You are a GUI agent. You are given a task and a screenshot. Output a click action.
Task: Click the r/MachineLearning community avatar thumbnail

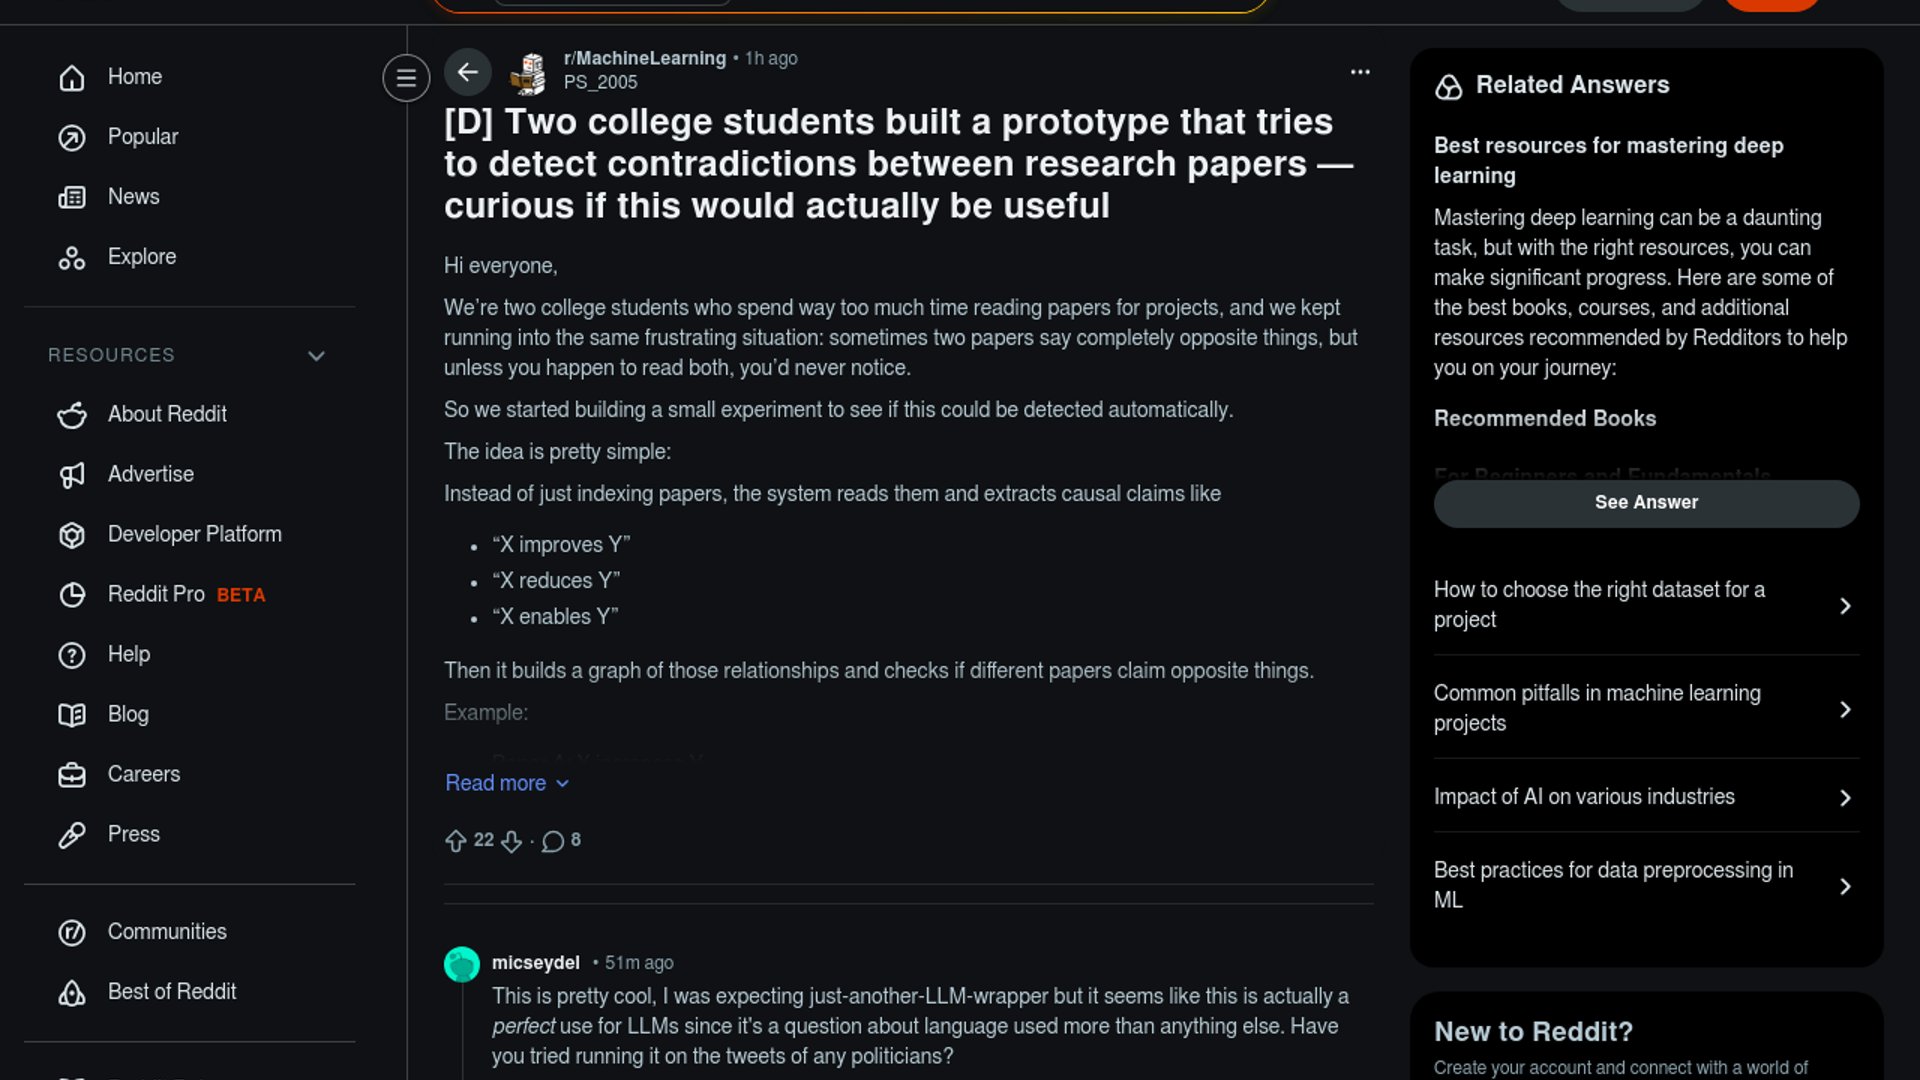[x=528, y=72]
